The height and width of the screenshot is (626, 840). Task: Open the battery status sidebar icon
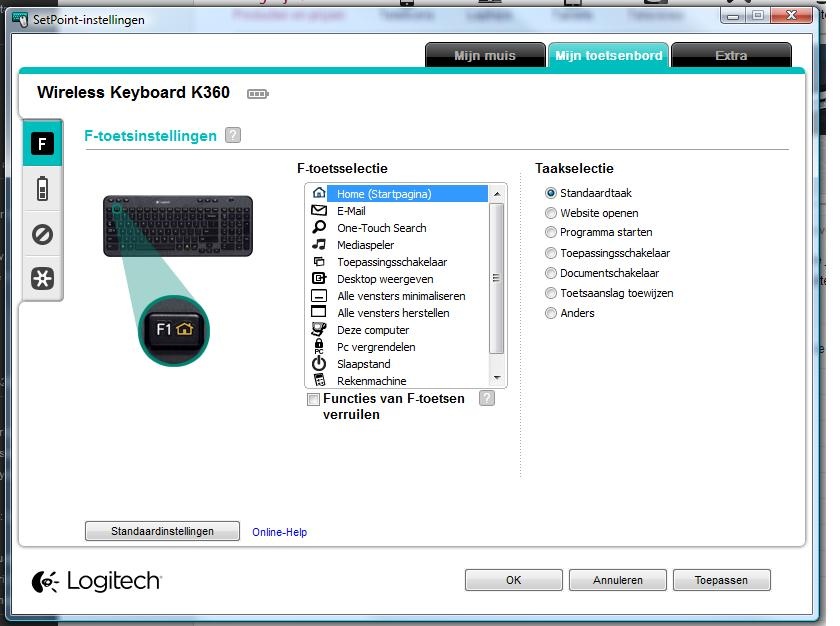click(x=42, y=188)
